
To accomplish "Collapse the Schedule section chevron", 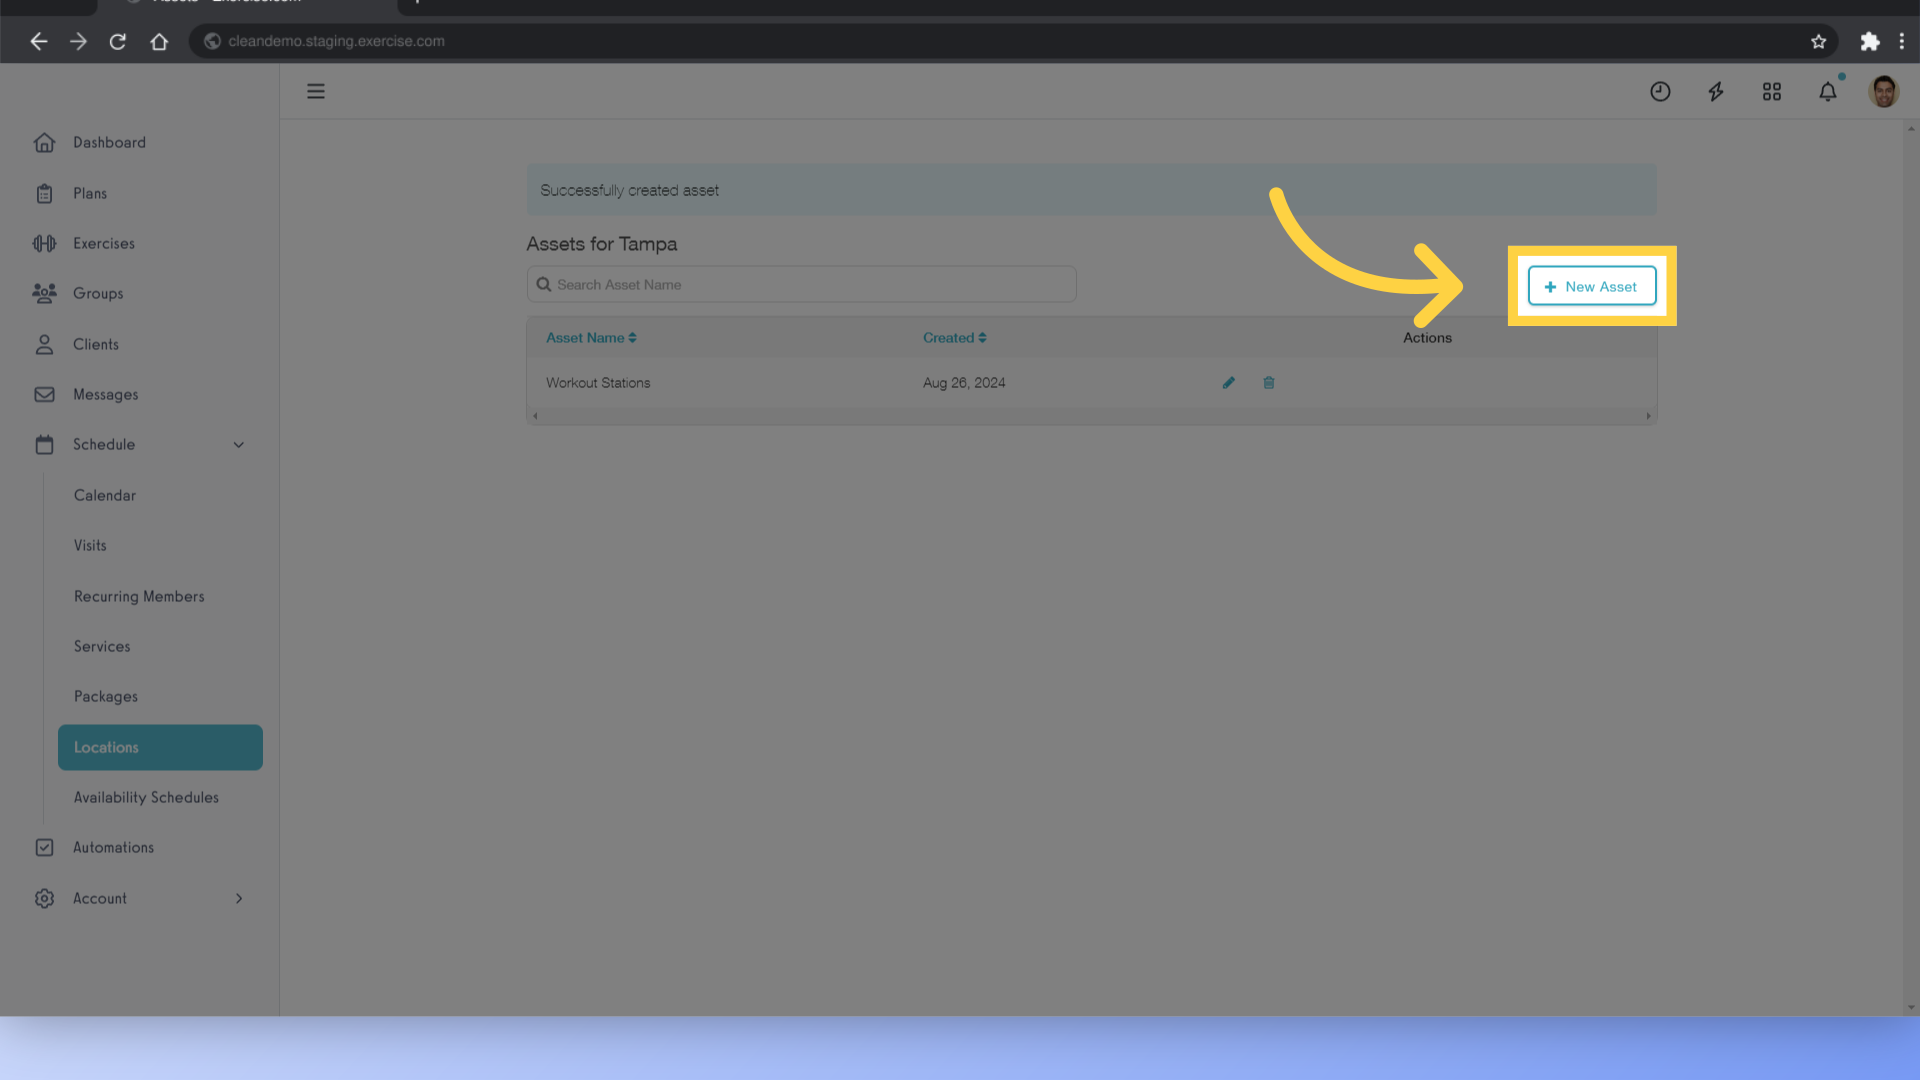I will coord(238,444).
